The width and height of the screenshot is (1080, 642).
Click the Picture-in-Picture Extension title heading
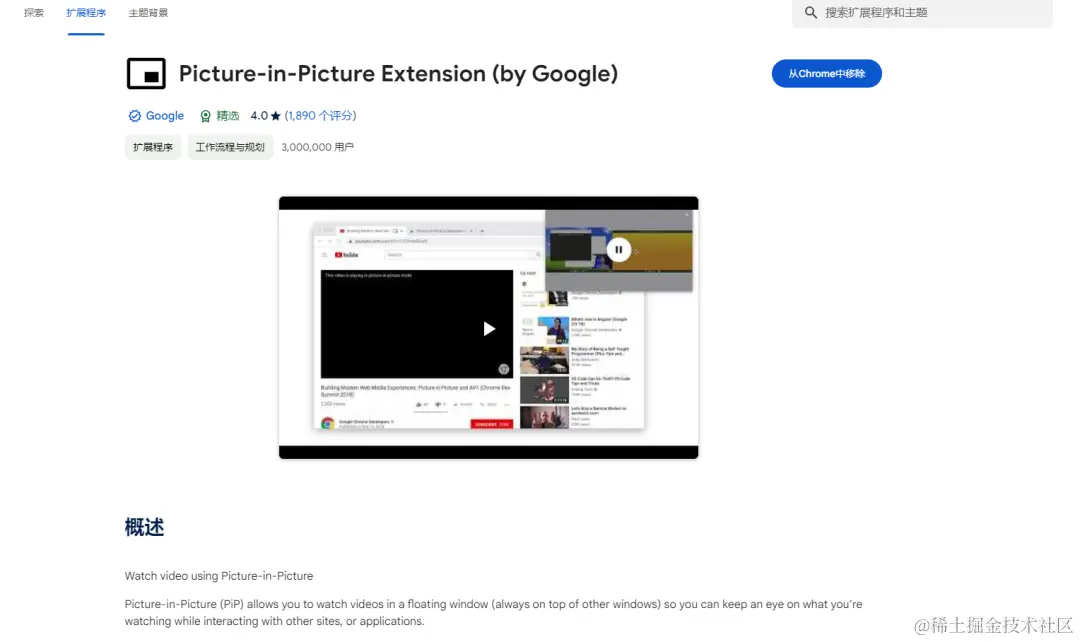tap(398, 74)
